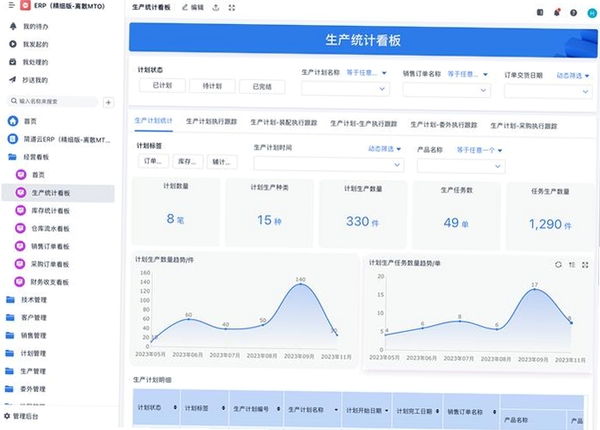Open the 生产计划时间 value select box

(329, 165)
